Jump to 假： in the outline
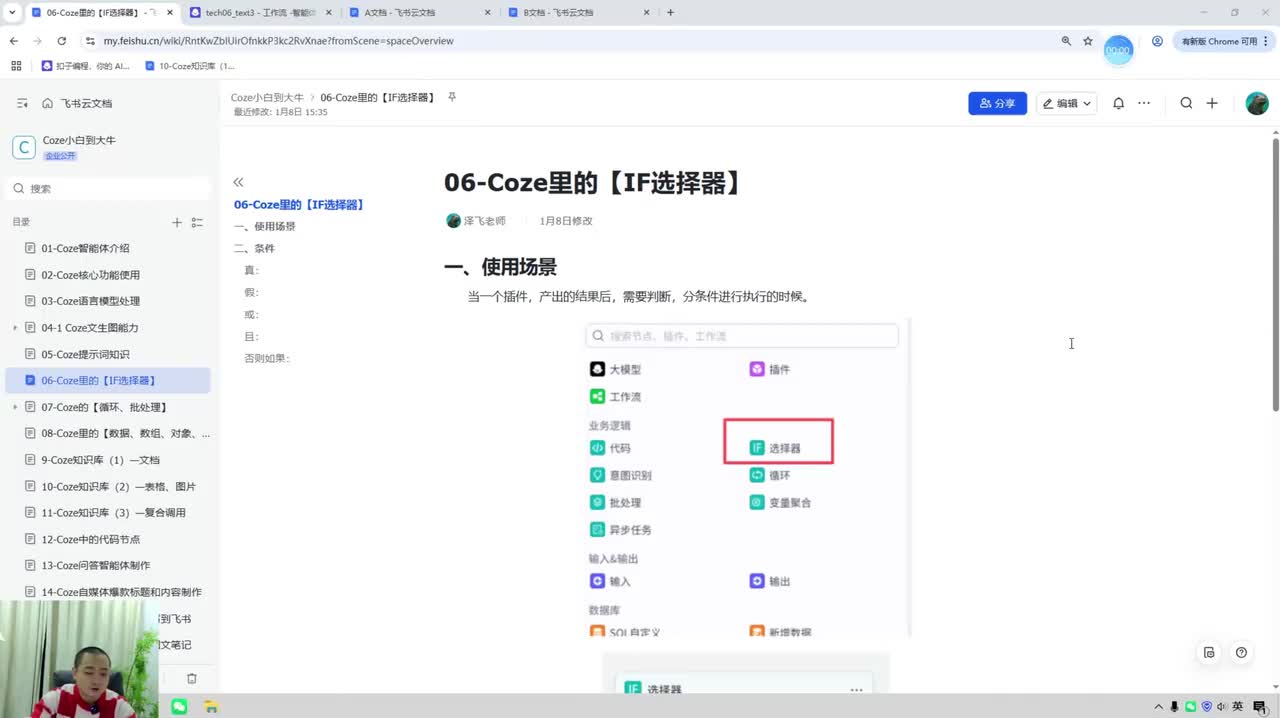1280x718 pixels. click(251, 292)
